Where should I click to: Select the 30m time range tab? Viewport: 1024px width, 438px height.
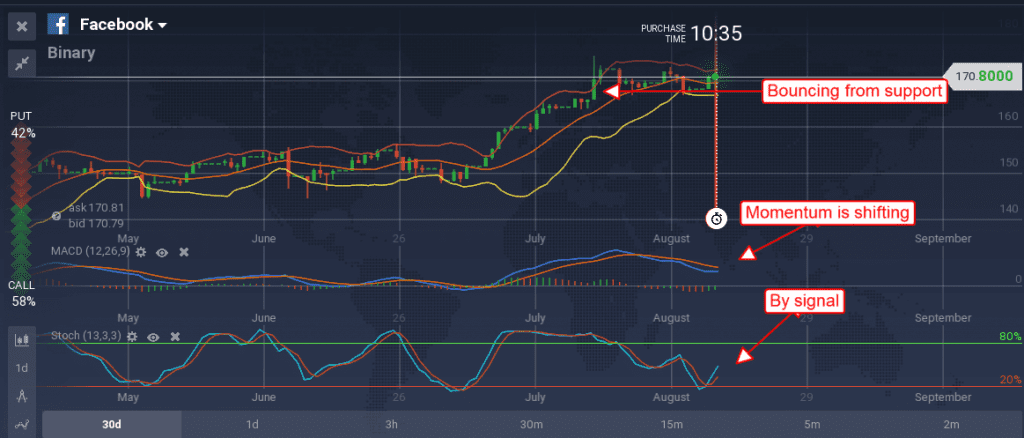click(532, 424)
